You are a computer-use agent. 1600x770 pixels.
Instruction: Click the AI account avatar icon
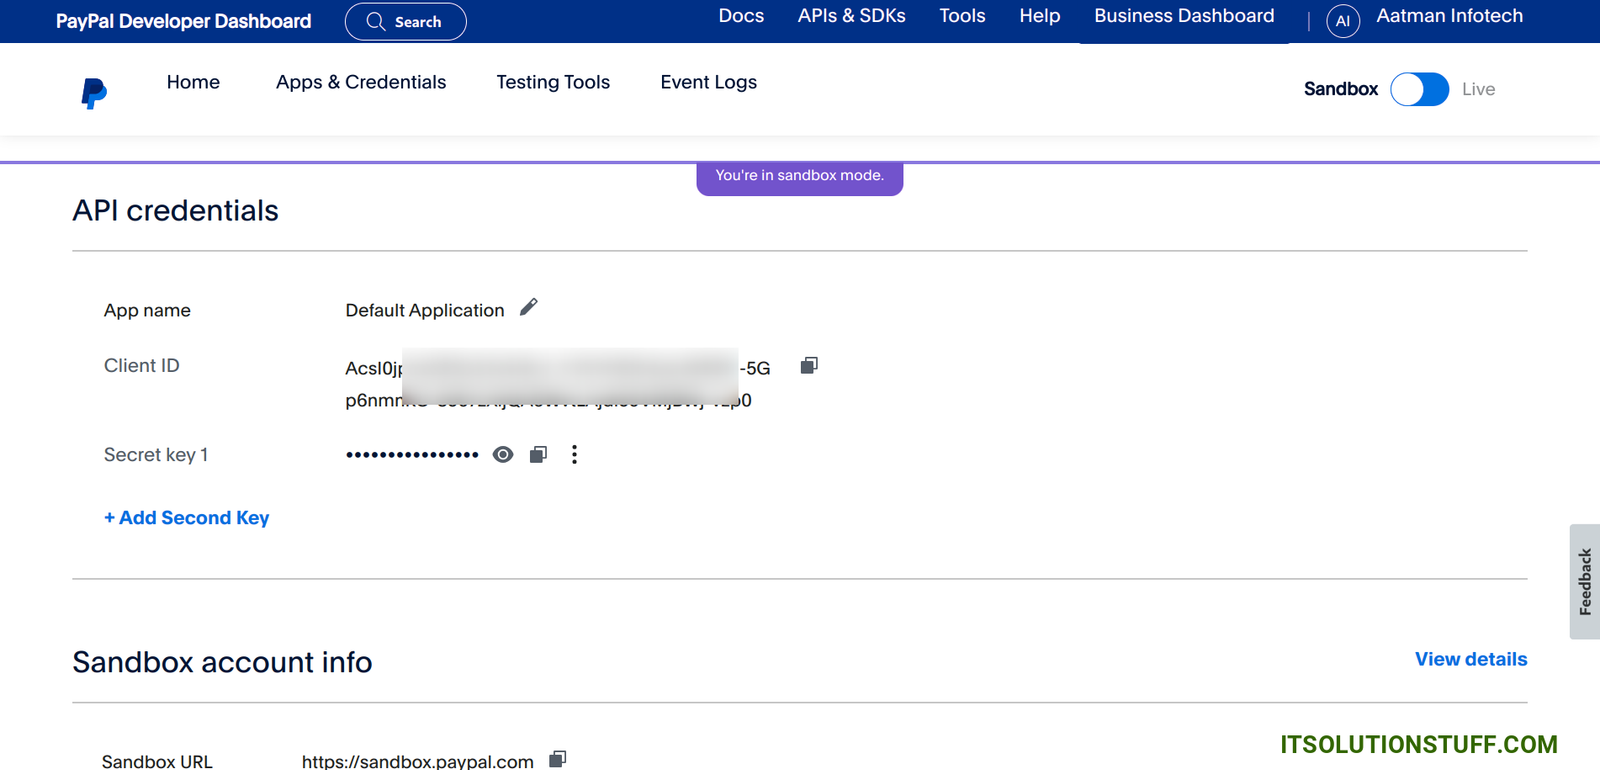(1342, 21)
